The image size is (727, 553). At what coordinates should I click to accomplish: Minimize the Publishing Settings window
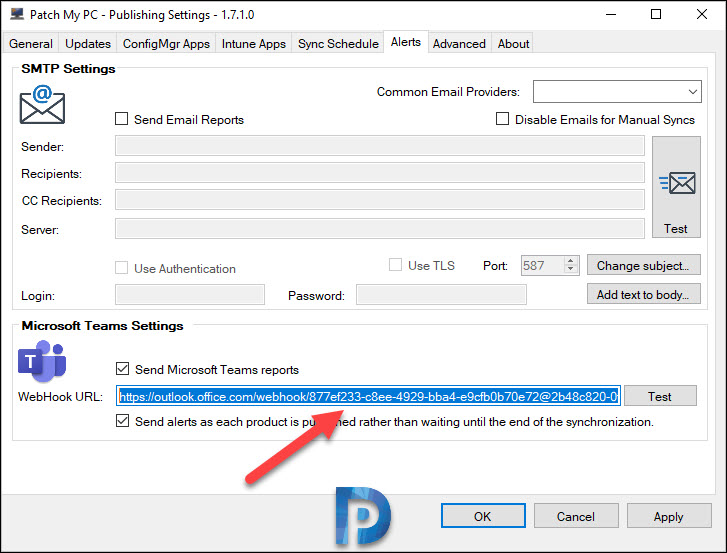[611, 14]
